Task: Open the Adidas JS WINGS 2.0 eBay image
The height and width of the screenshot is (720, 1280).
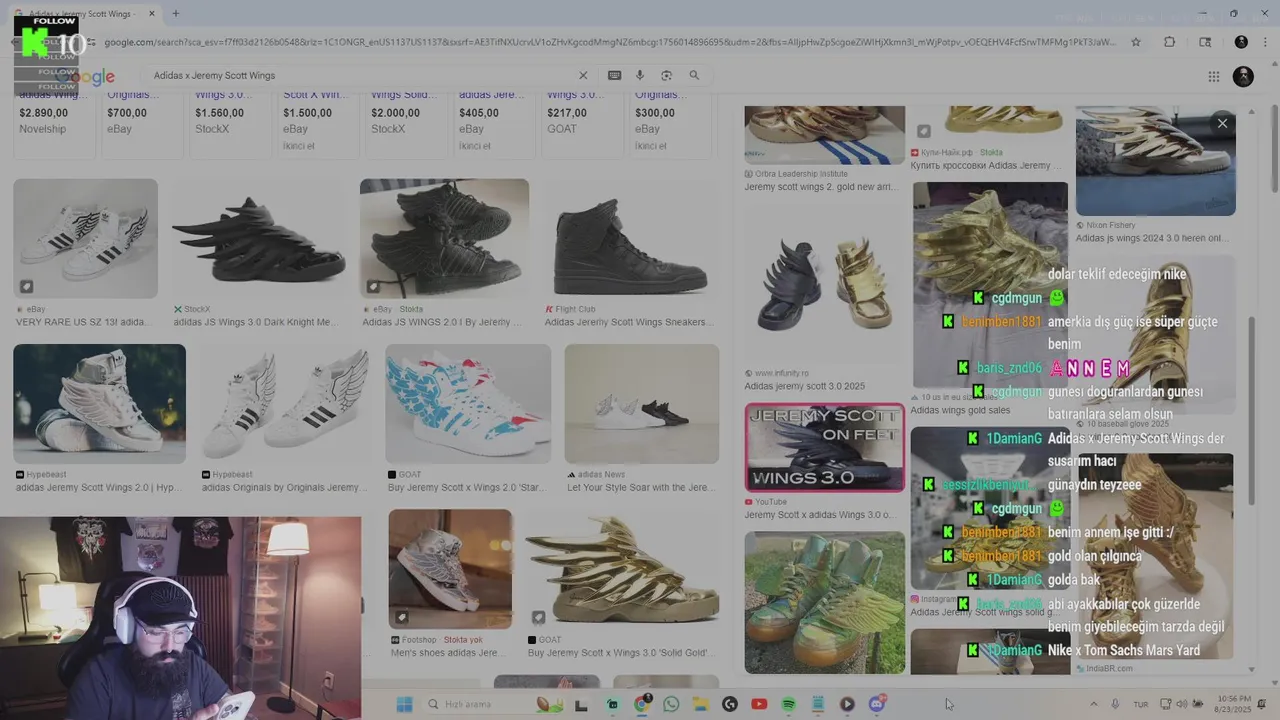Action: click(x=444, y=238)
